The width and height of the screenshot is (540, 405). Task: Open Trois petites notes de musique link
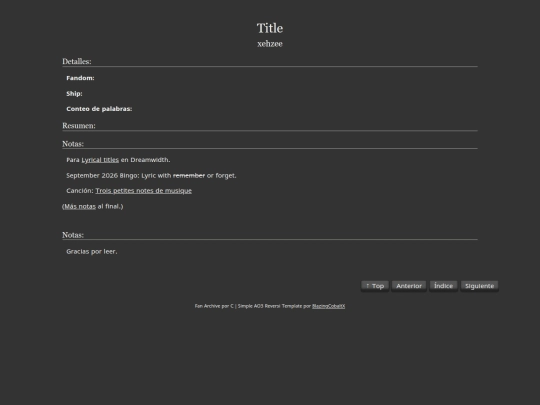(x=144, y=191)
